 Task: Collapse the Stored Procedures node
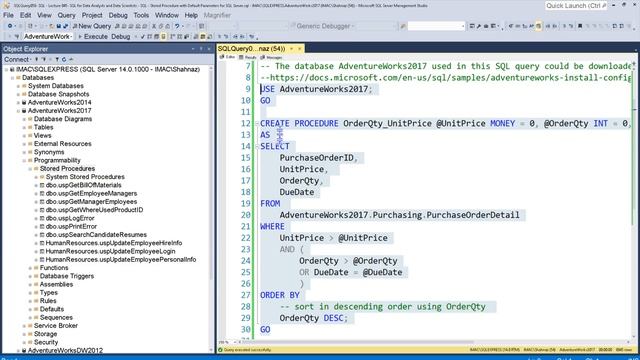[x=30, y=169]
